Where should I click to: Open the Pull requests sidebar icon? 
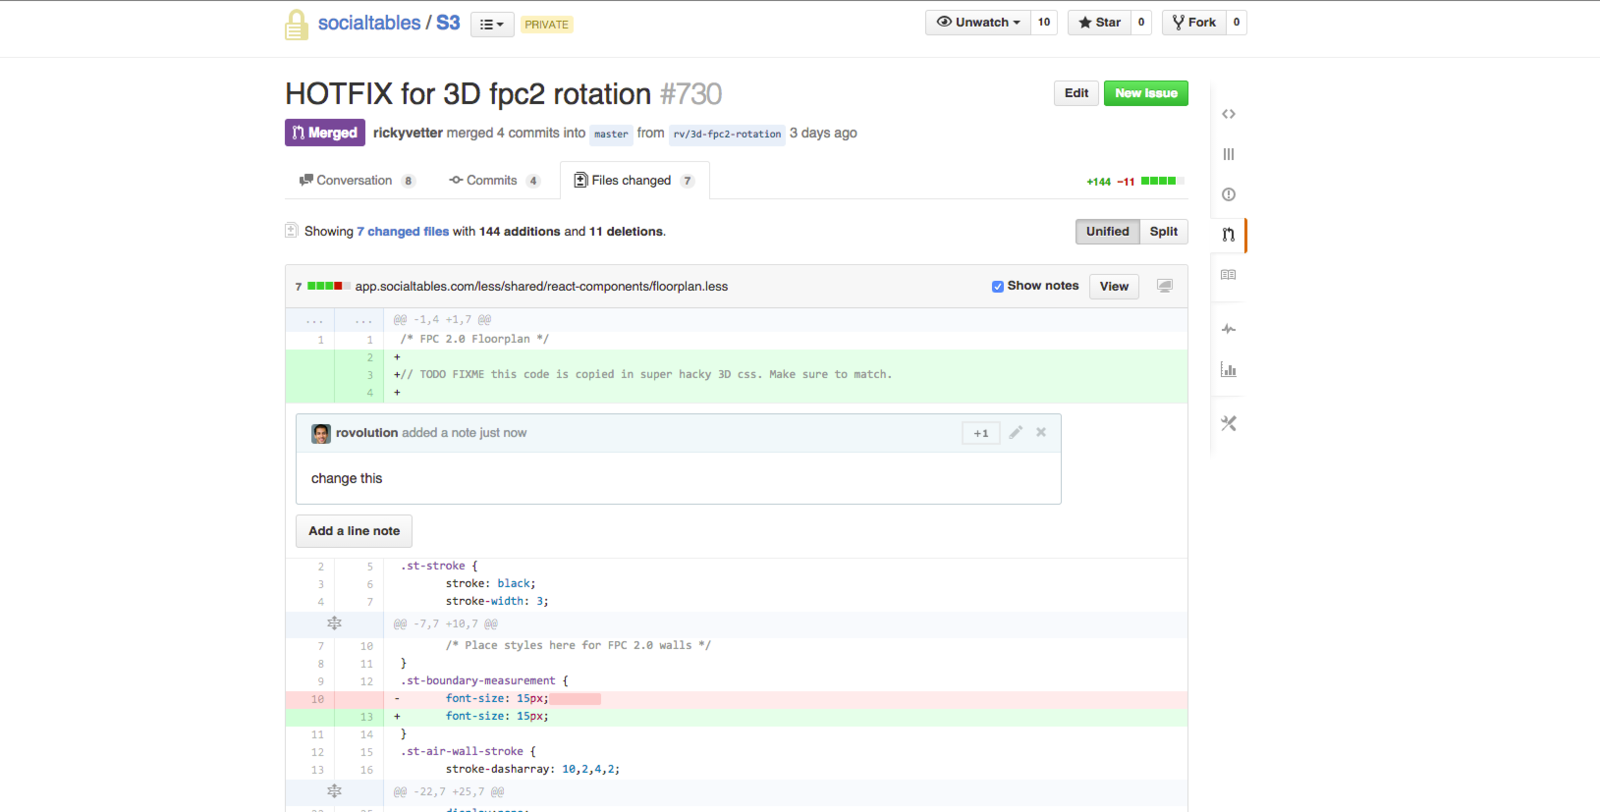1228,234
